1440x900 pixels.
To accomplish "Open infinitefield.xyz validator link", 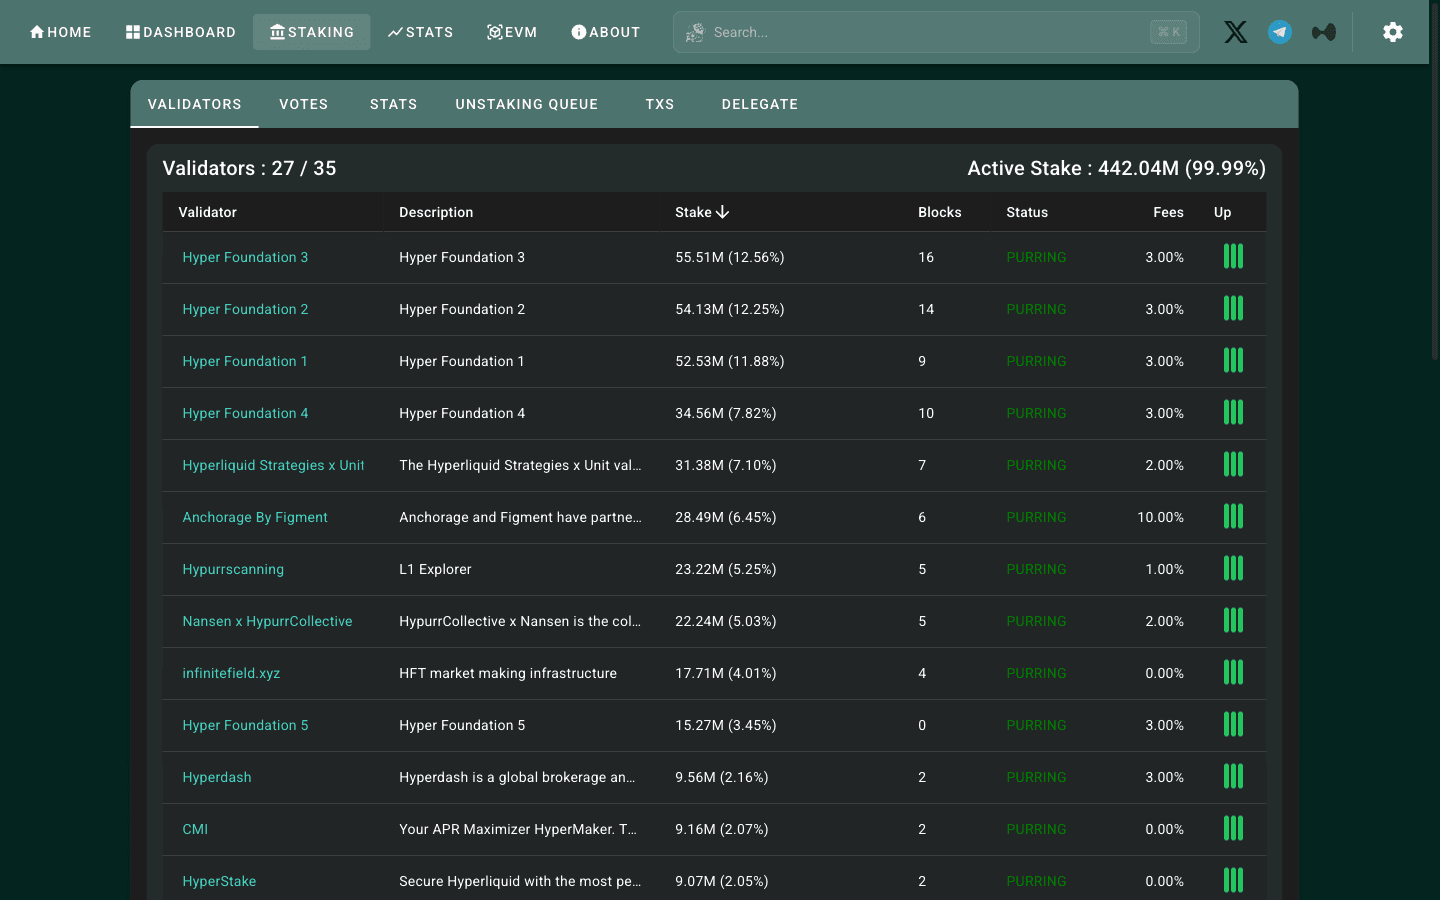I will click(x=231, y=673).
